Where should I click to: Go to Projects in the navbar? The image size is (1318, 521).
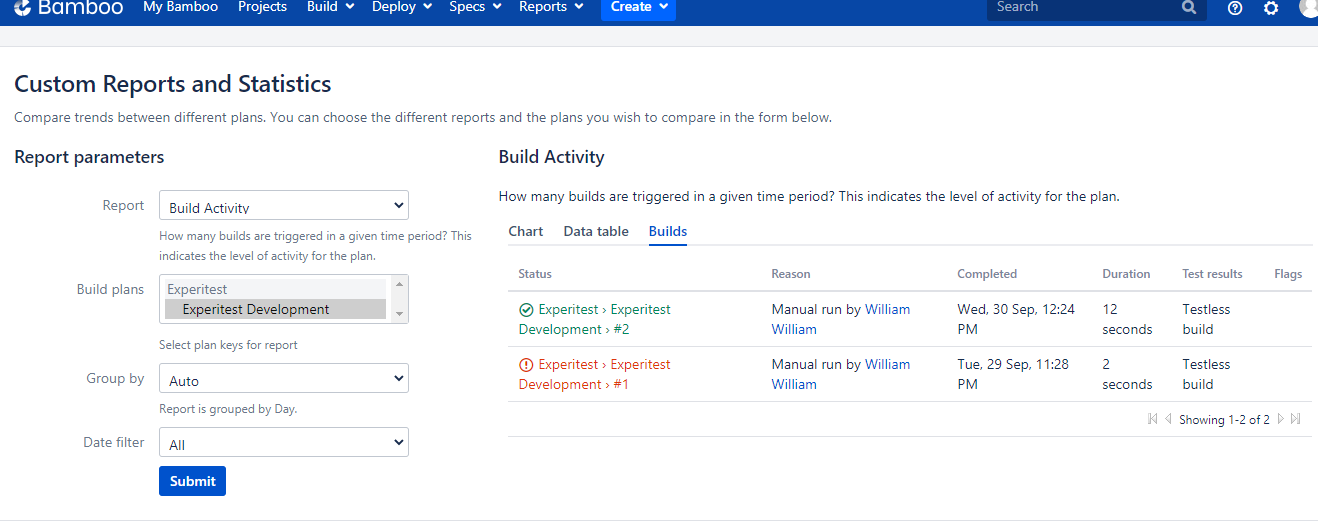(x=262, y=7)
